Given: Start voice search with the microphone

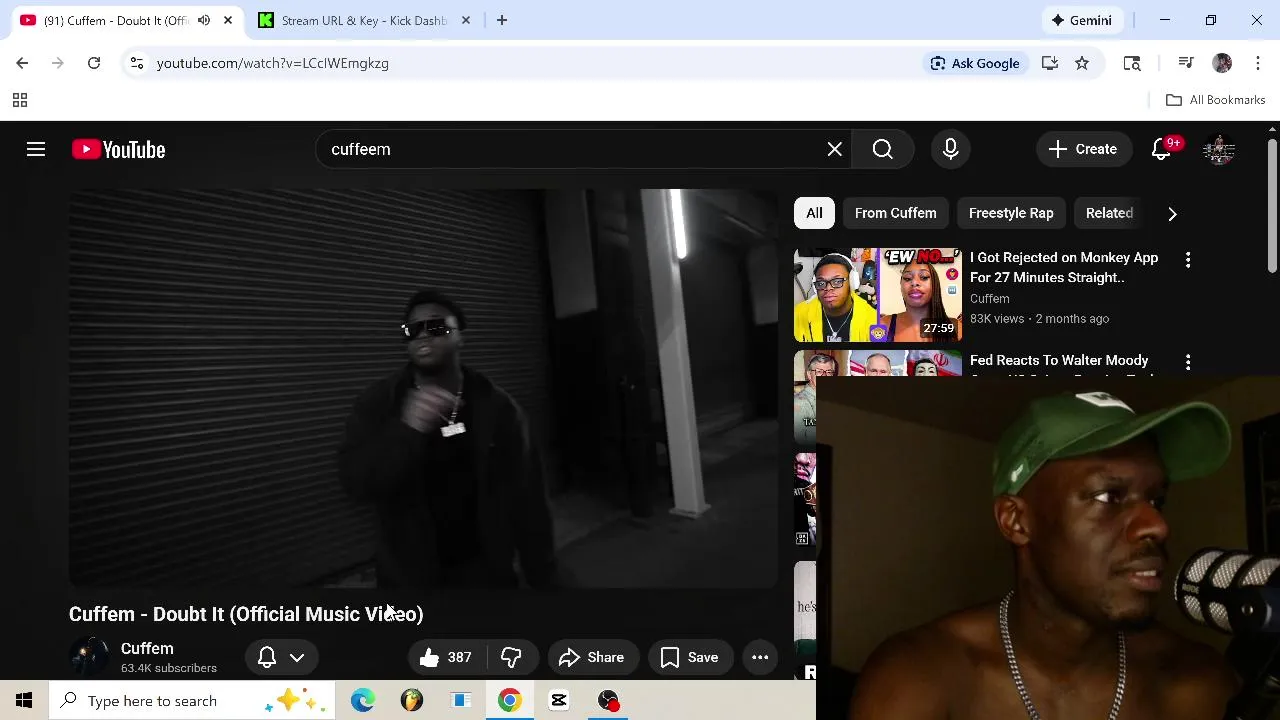Looking at the screenshot, I should (x=951, y=149).
